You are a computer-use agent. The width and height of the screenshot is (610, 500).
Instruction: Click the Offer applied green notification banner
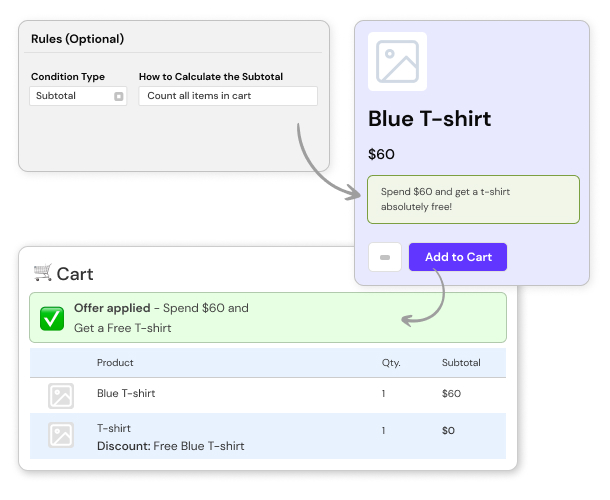(x=268, y=318)
